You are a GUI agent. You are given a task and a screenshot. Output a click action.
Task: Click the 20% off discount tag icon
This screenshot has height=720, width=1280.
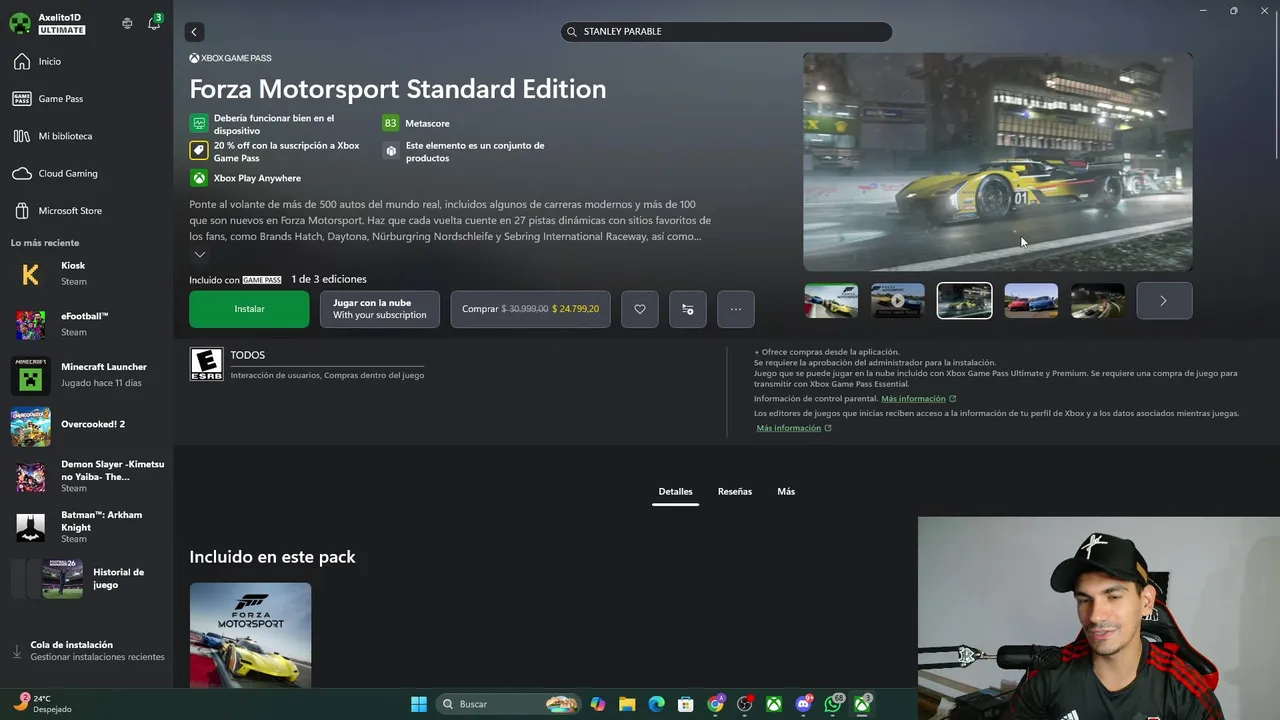[x=199, y=151]
